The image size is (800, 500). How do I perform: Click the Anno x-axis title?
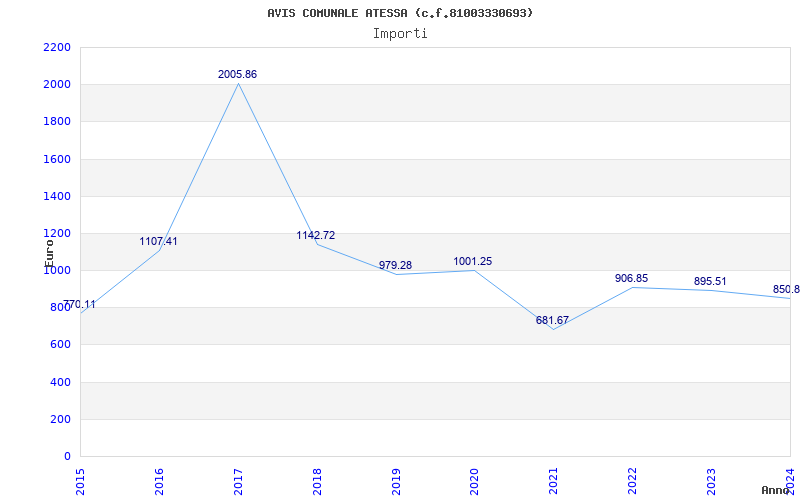(775, 490)
